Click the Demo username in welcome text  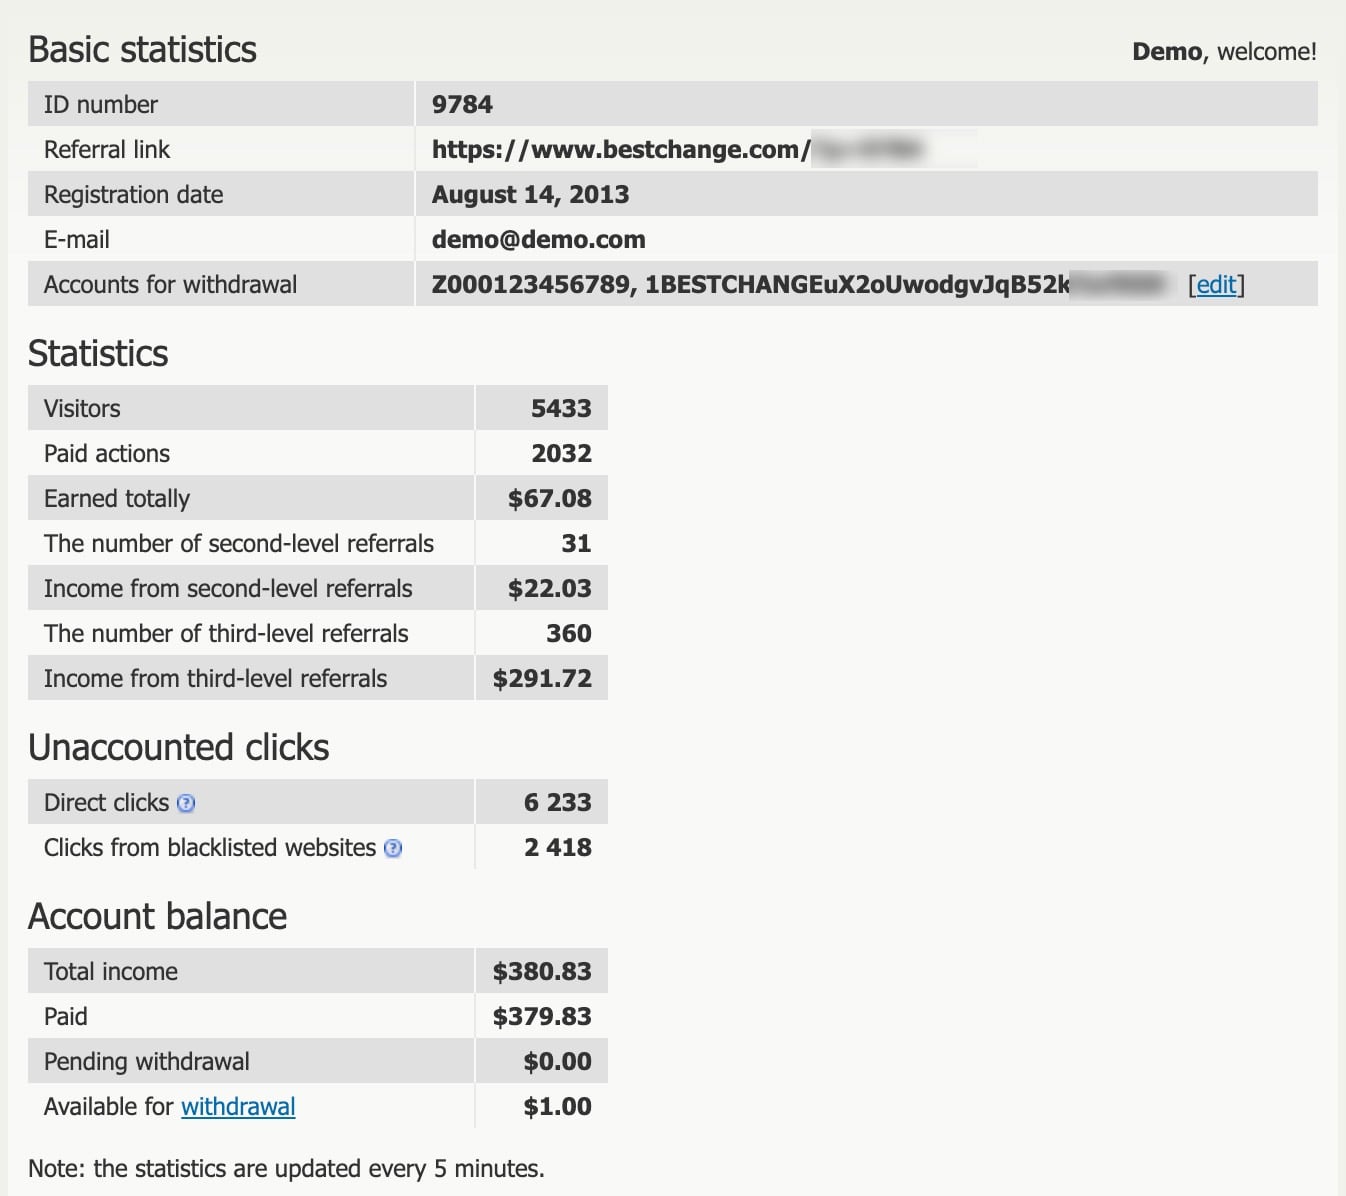point(1166,52)
